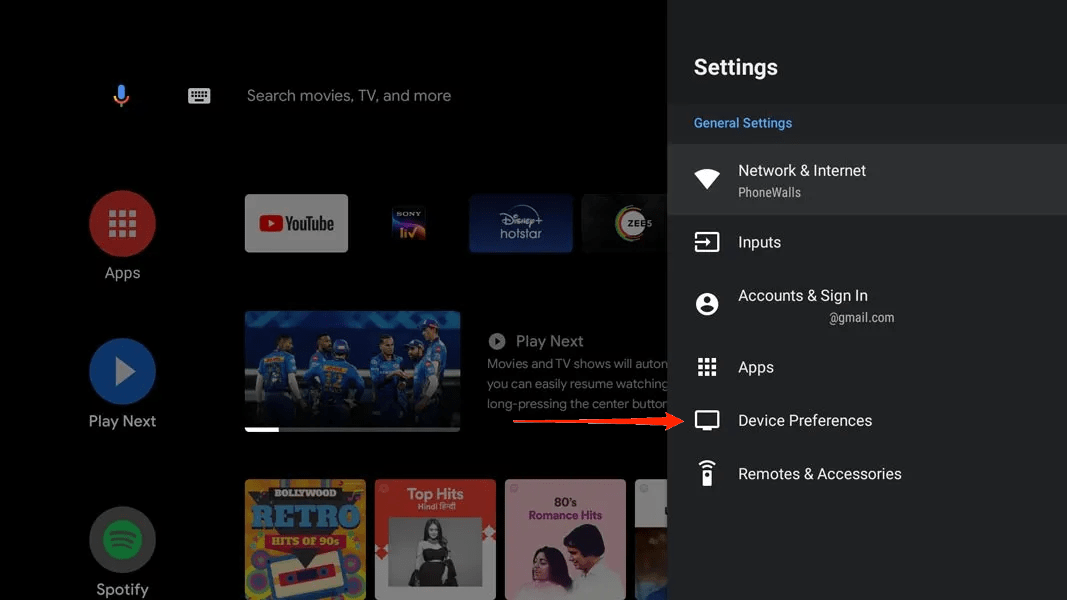Click the Settings panel title

(x=736, y=67)
